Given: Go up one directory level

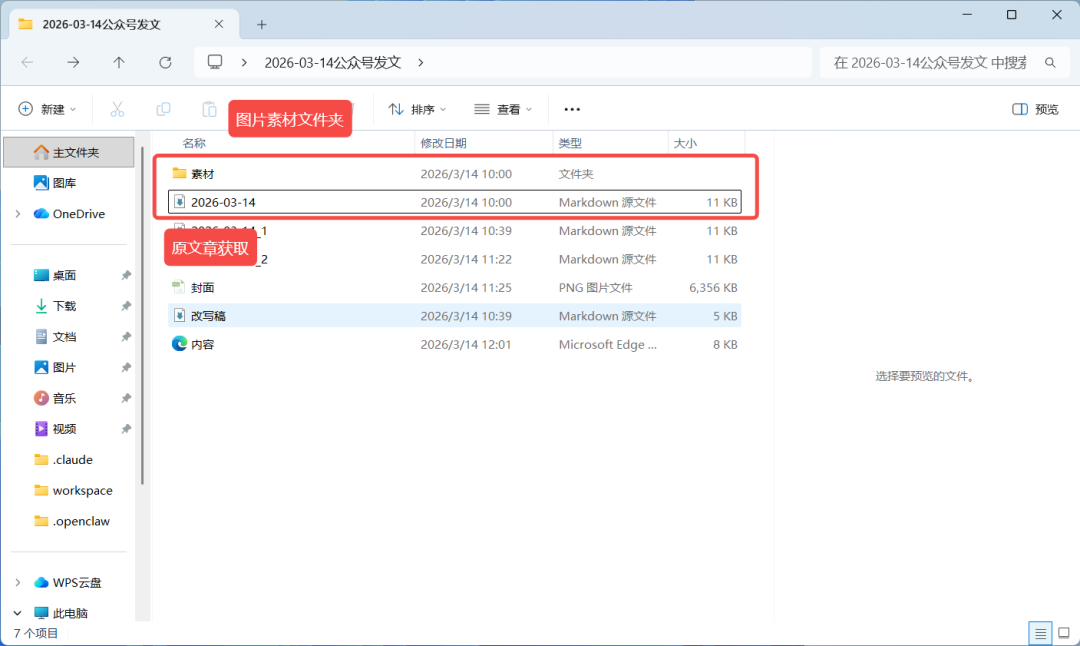Looking at the screenshot, I should pyautogui.click(x=119, y=63).
